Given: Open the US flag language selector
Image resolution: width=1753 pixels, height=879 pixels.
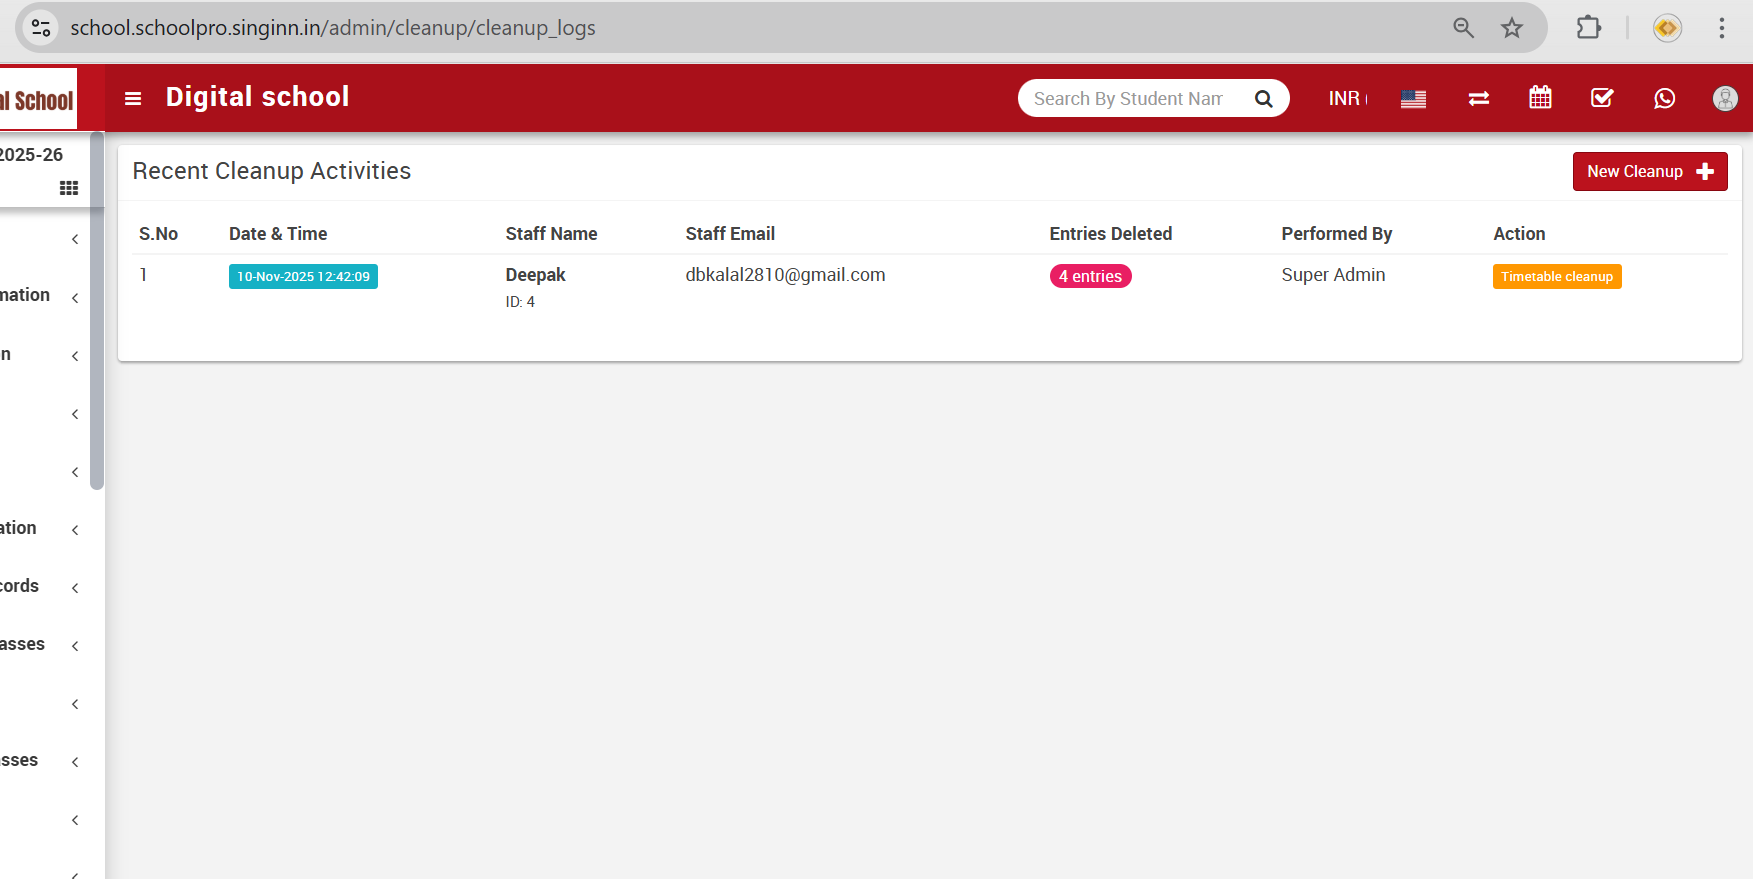Looking at the screenshot, I should 1413,98.
